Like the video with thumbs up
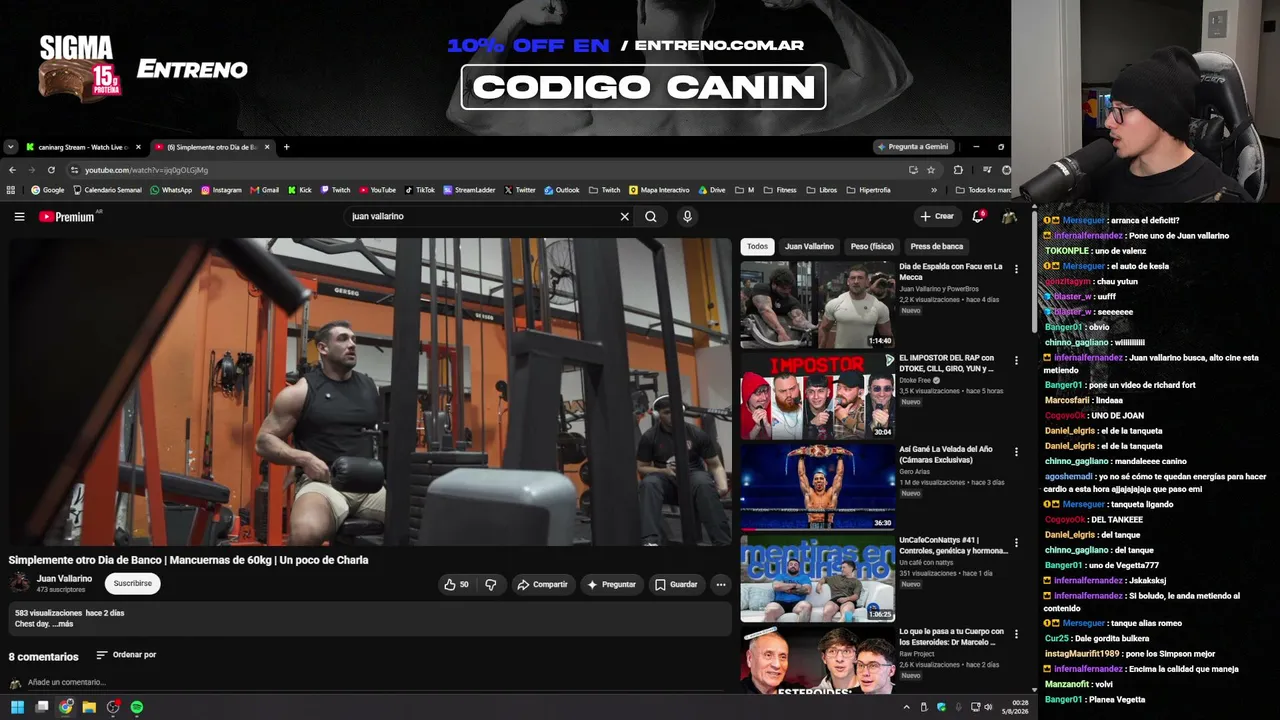The image size is (1280, 720). click(x=457, y=584)
